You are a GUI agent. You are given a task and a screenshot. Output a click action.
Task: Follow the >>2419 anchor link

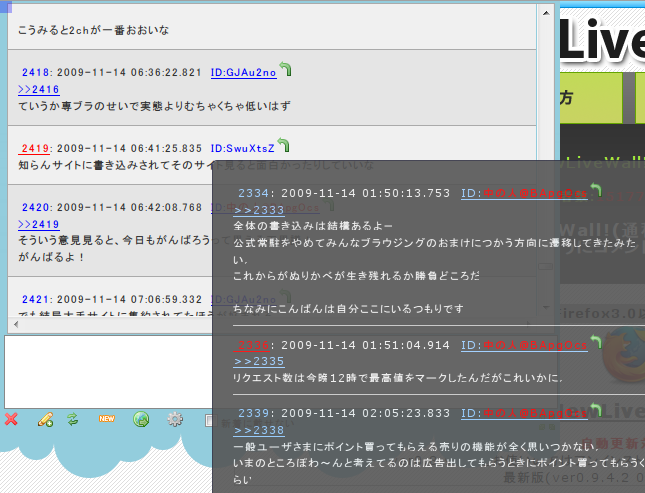click(39, 224)
